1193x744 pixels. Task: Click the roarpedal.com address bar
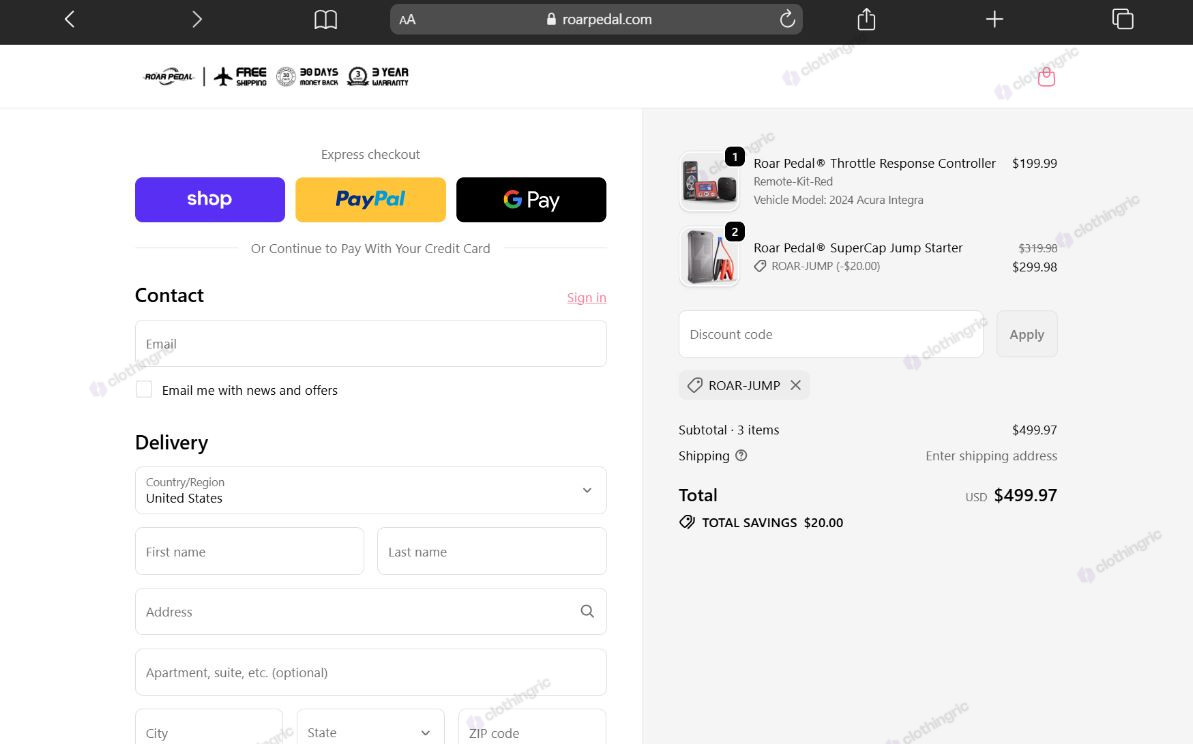click(596, 19)
